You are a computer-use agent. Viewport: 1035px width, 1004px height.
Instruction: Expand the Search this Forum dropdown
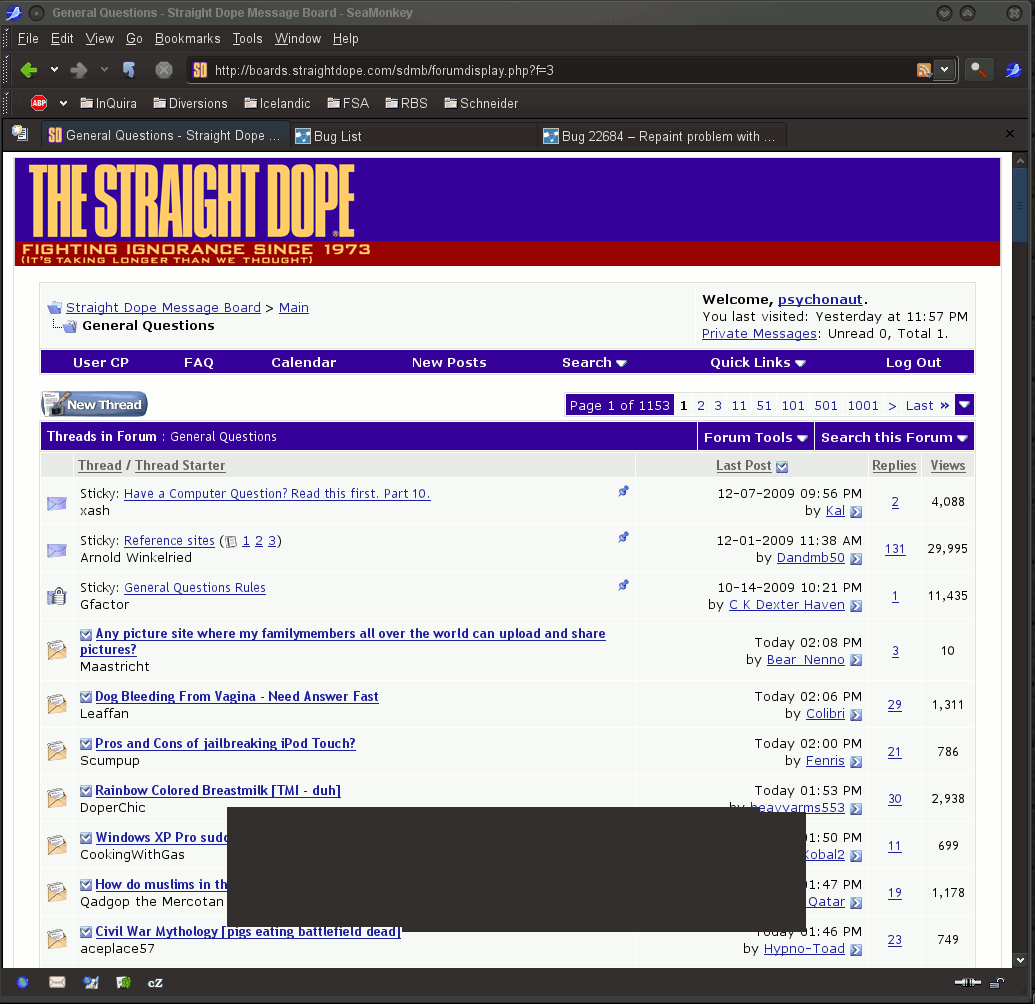tap(894, 437)
